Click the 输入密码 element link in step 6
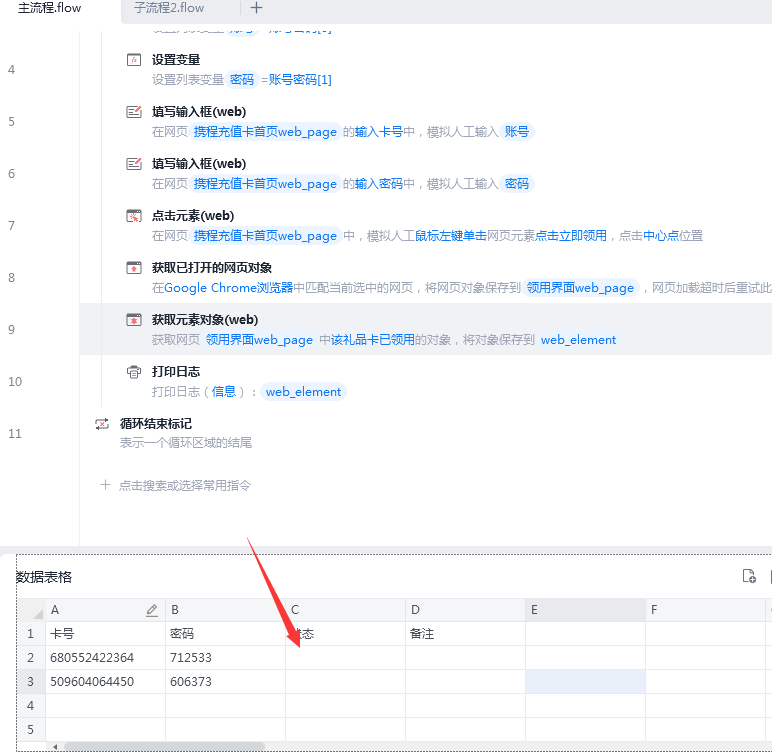772x754 pixels. tap(379, 184)
